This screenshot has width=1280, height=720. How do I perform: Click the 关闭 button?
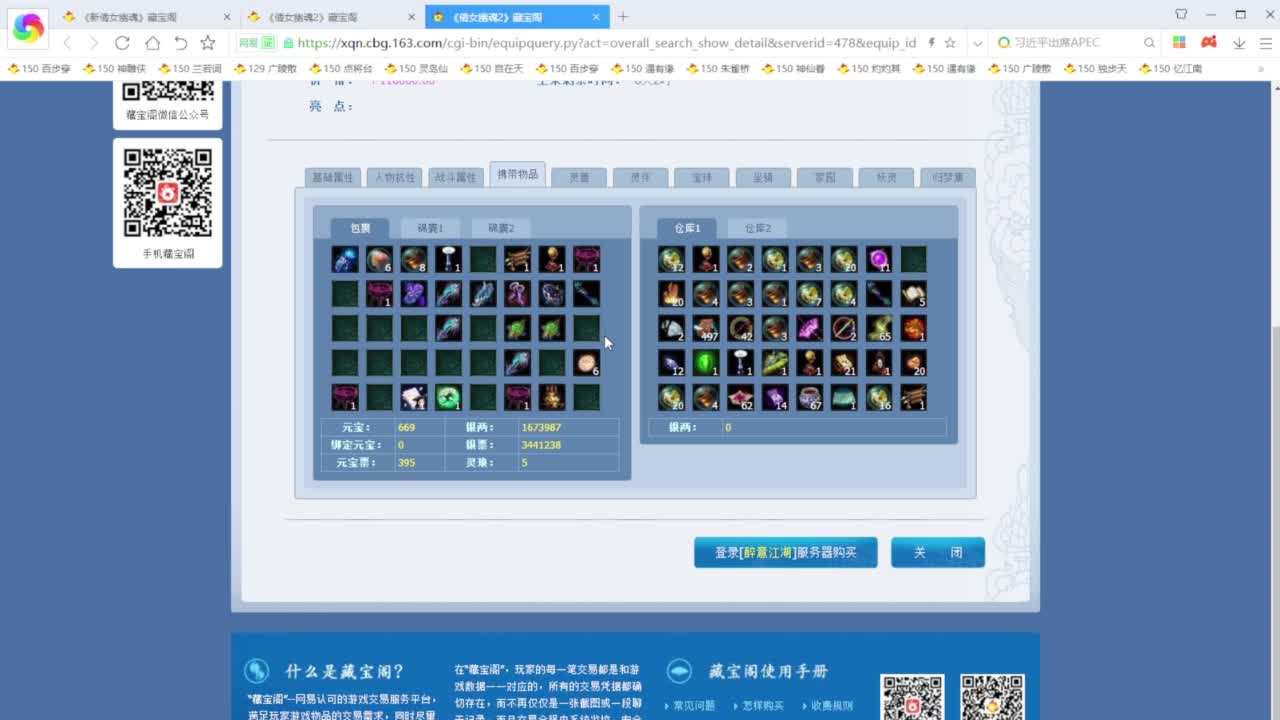pyautogui.click(x=938, y=552)
